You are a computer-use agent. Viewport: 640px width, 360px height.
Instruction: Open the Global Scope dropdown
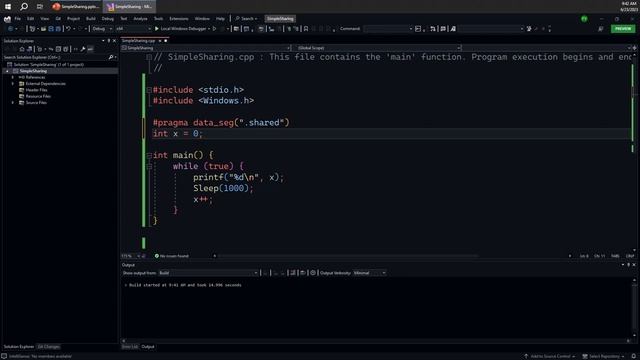(x=378, y=48)
